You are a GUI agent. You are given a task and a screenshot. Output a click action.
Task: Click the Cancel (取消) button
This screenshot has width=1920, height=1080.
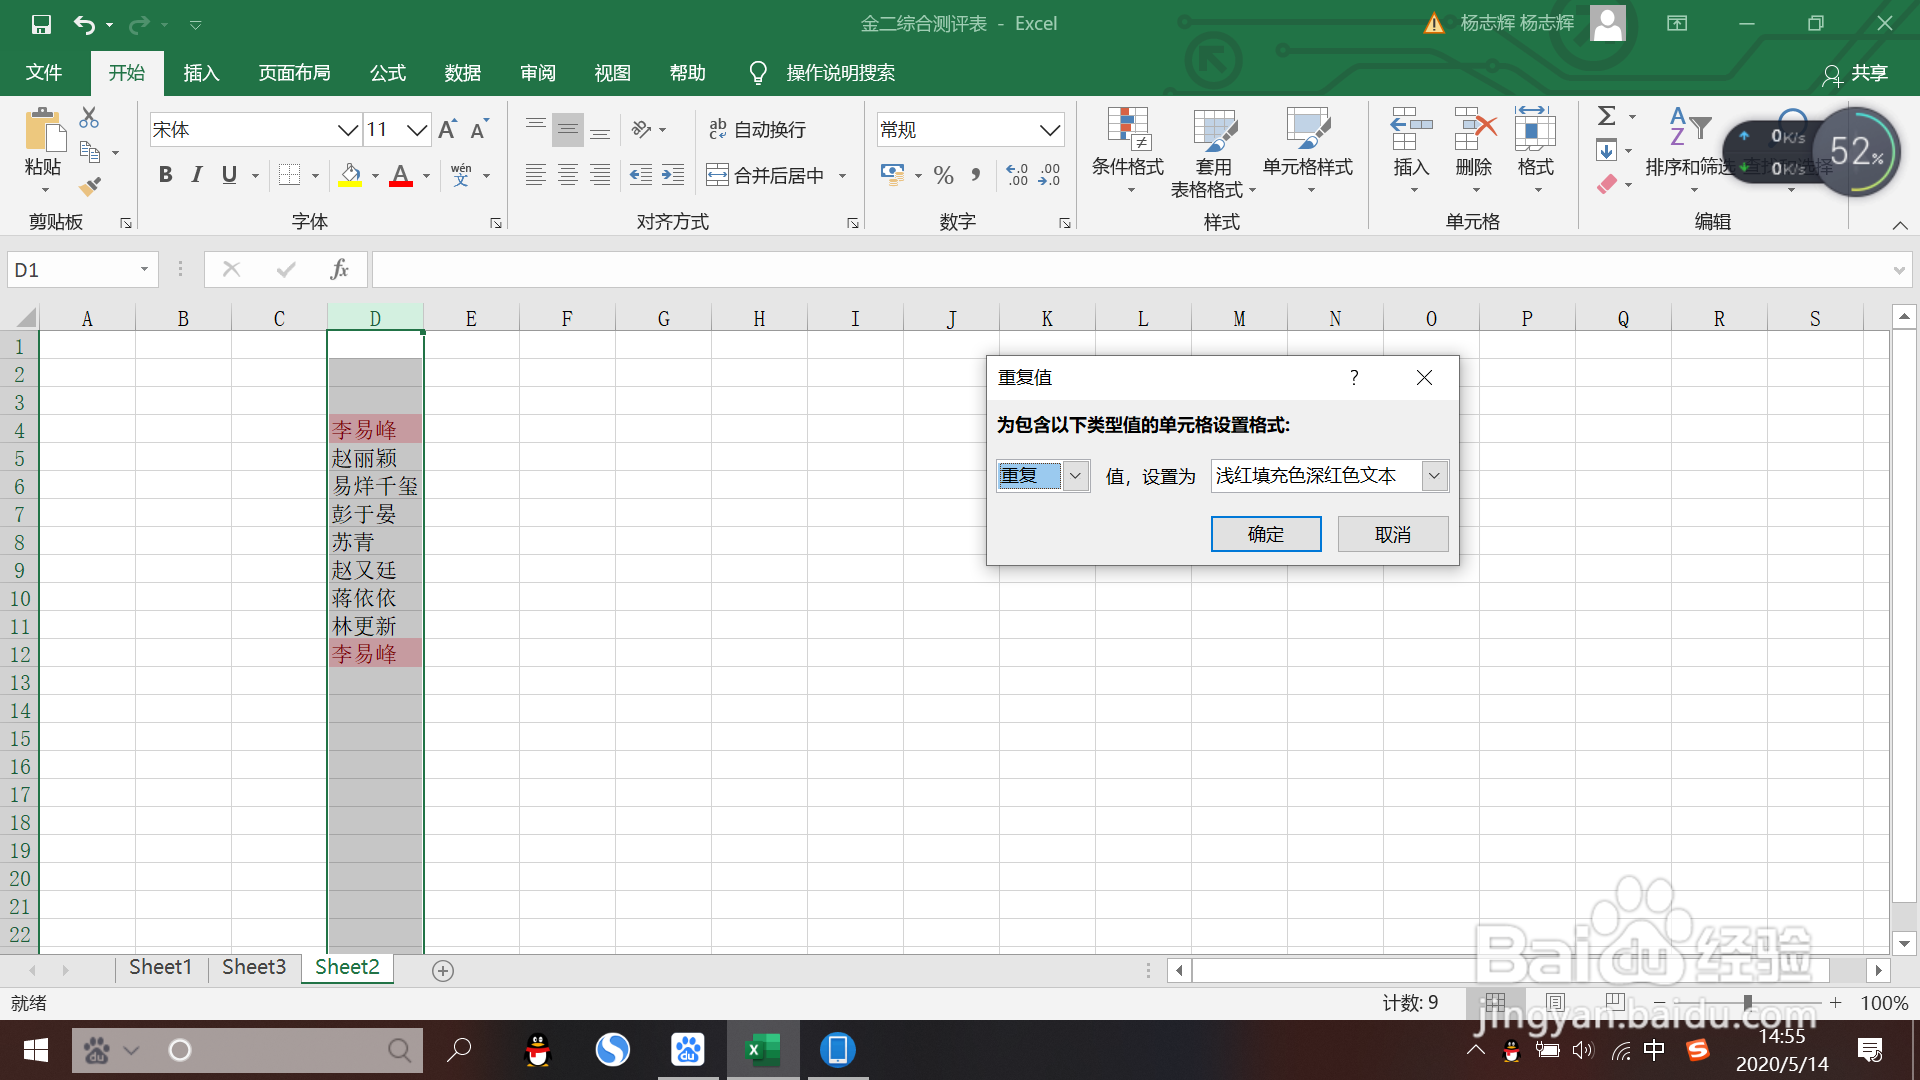point(1392,534)
